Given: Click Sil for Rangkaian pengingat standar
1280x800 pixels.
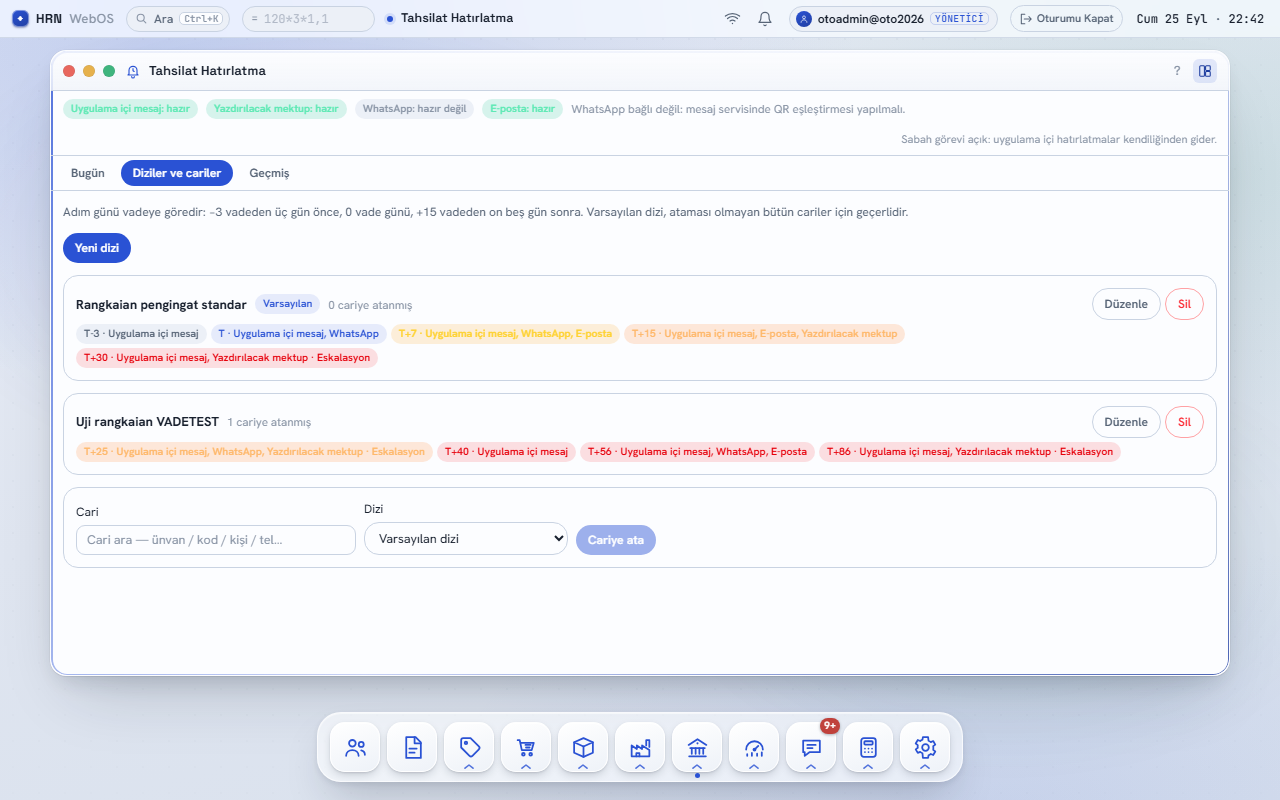Looking at the screenshot, I should (x=1184, y=304).
